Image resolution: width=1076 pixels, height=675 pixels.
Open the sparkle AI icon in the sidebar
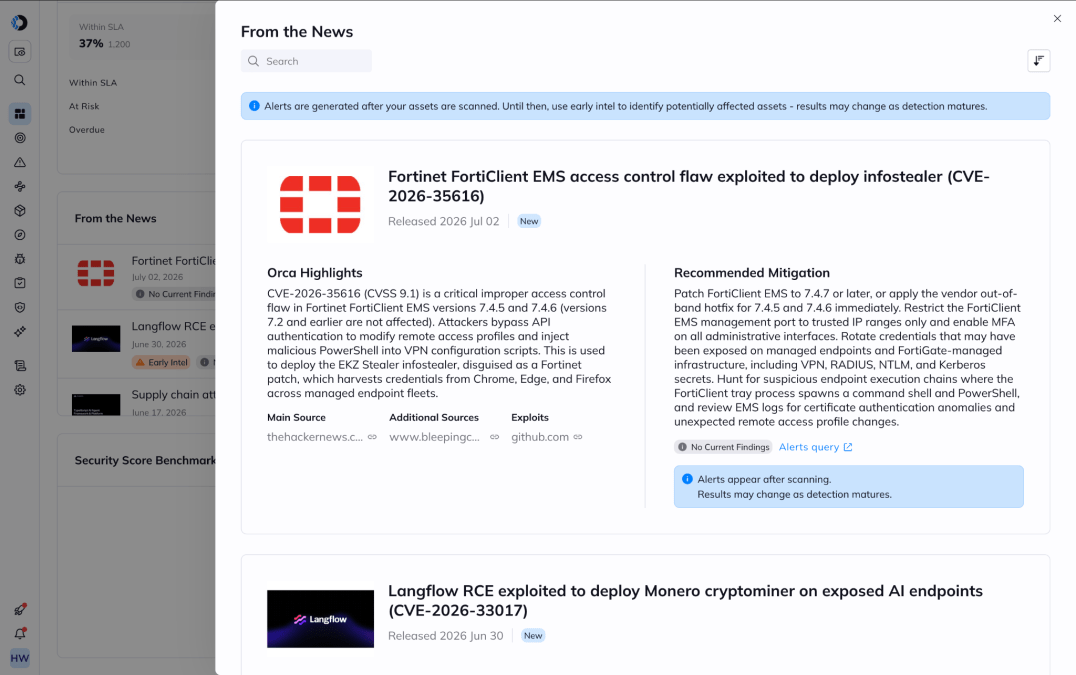pyautogui.click(x=20, y=331)
